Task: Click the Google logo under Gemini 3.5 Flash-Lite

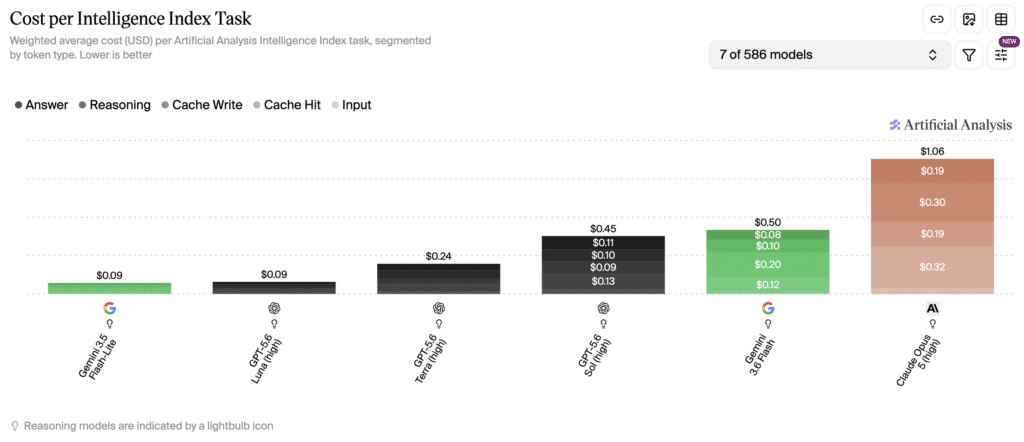Action: coord(109,308)
